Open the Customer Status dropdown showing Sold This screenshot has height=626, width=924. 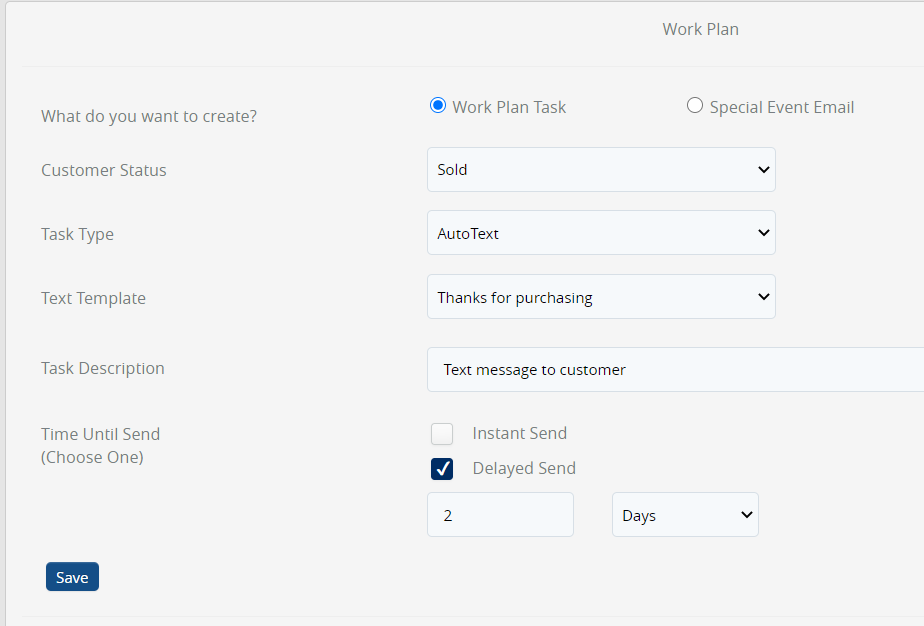click(600, 170)
